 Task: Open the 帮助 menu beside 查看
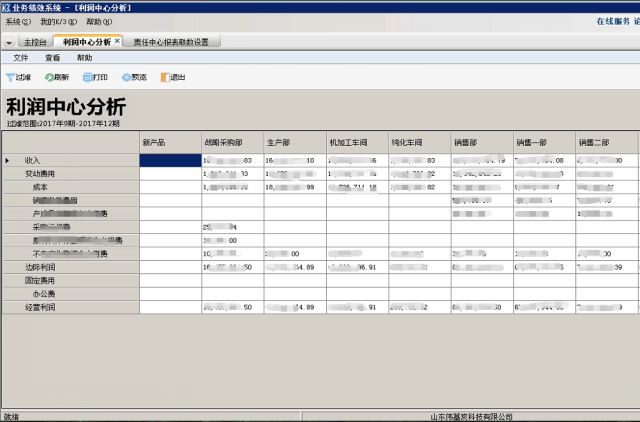[84, 58]
